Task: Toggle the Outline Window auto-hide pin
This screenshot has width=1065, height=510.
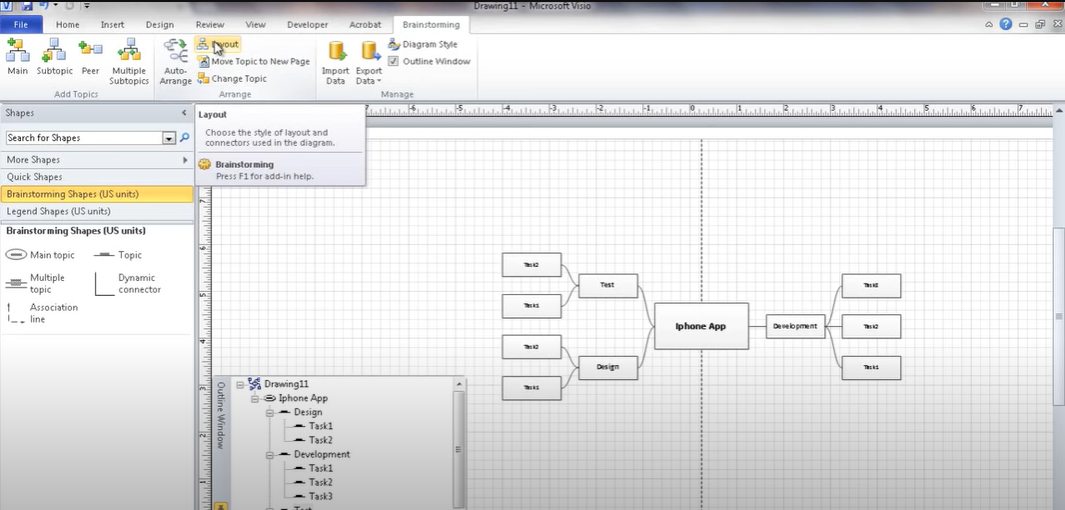Action: point(221,506)
